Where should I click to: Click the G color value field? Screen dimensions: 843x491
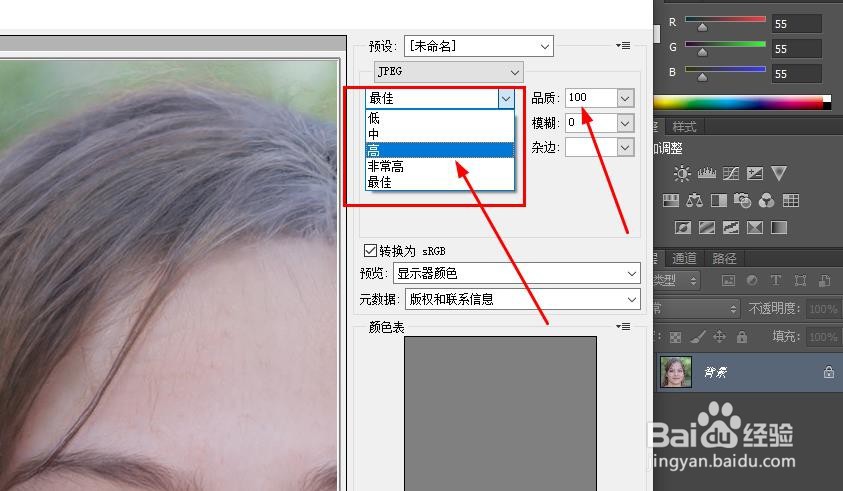(x=796, y=48)
